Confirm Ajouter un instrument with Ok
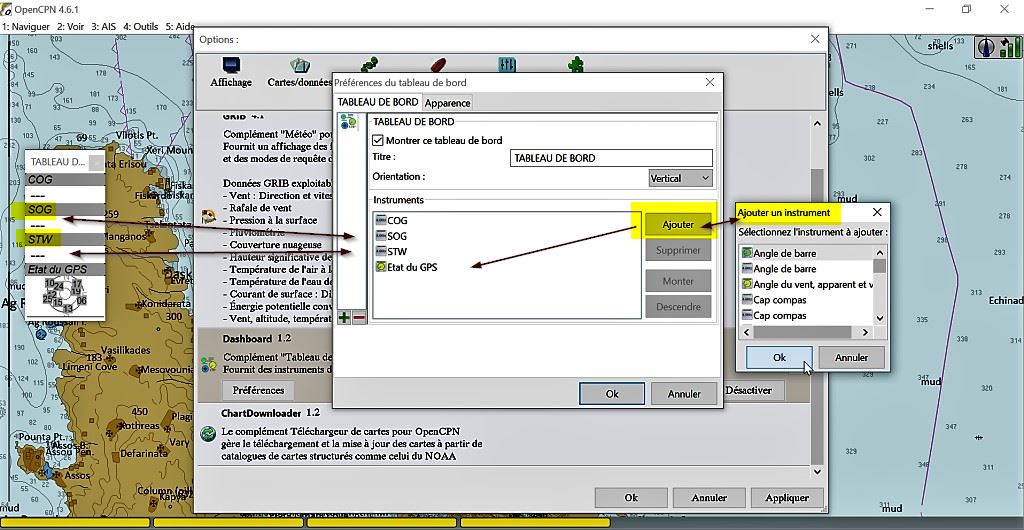 pos(779,358)
